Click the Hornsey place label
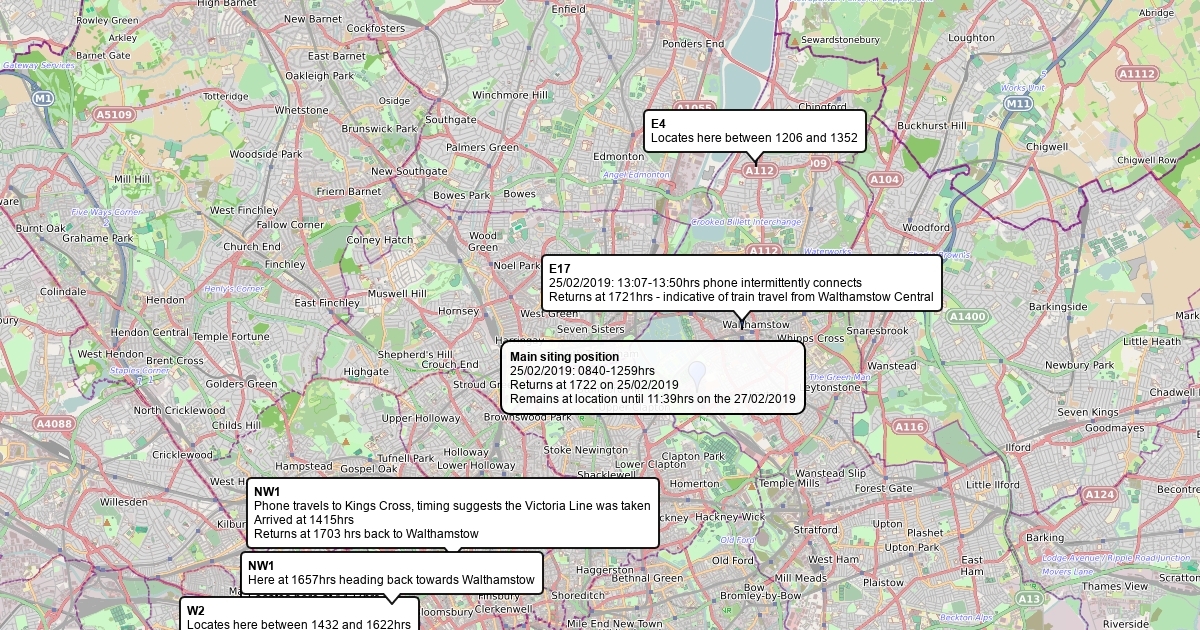 459,311
